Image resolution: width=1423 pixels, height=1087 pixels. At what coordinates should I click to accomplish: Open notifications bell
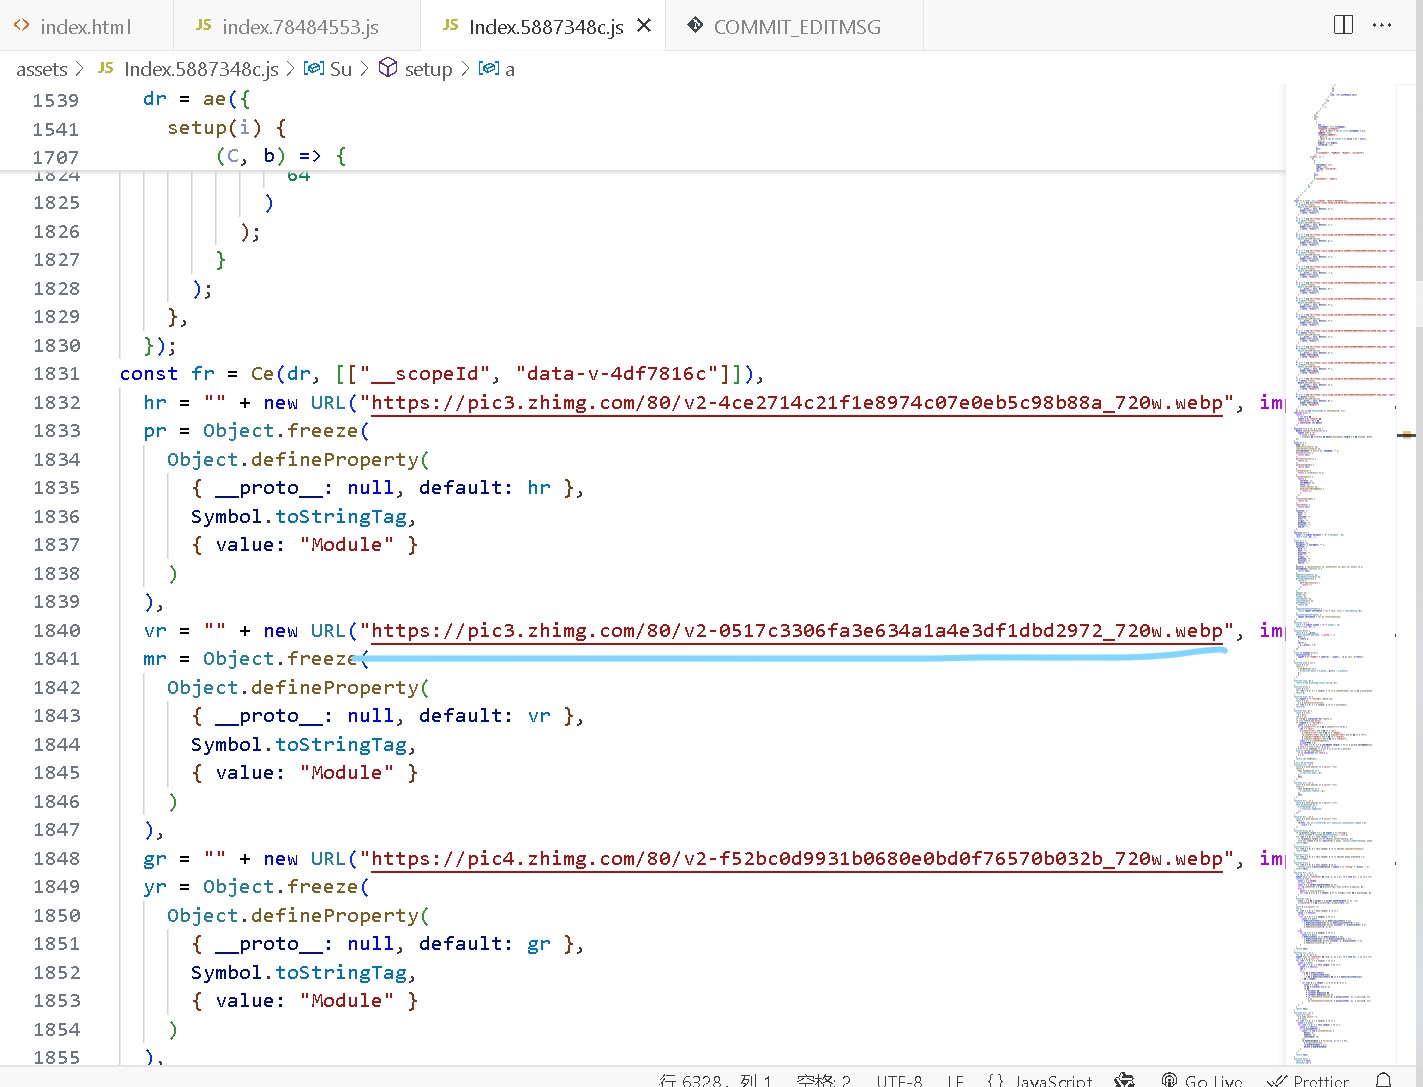(x=1383, y=1080)
